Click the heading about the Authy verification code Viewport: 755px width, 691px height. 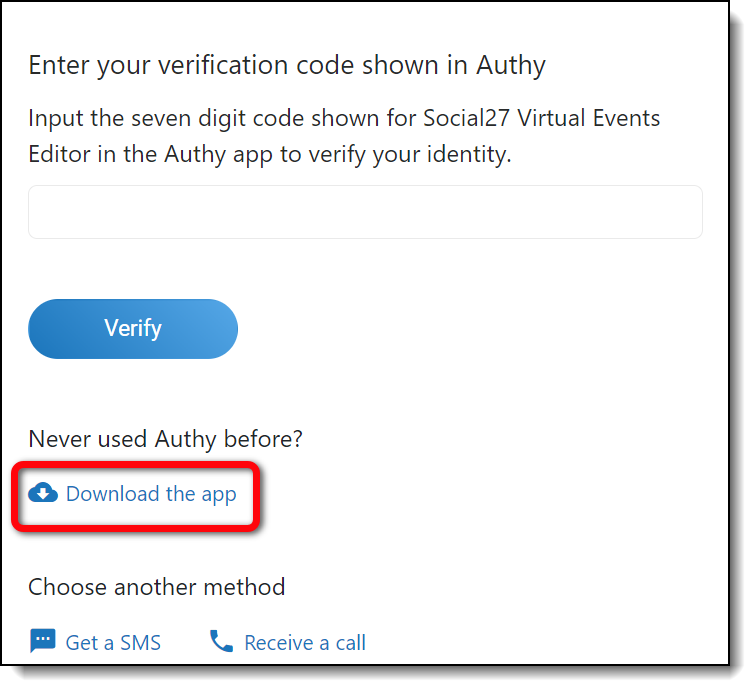pyautogui.click(x=287, y=66)
